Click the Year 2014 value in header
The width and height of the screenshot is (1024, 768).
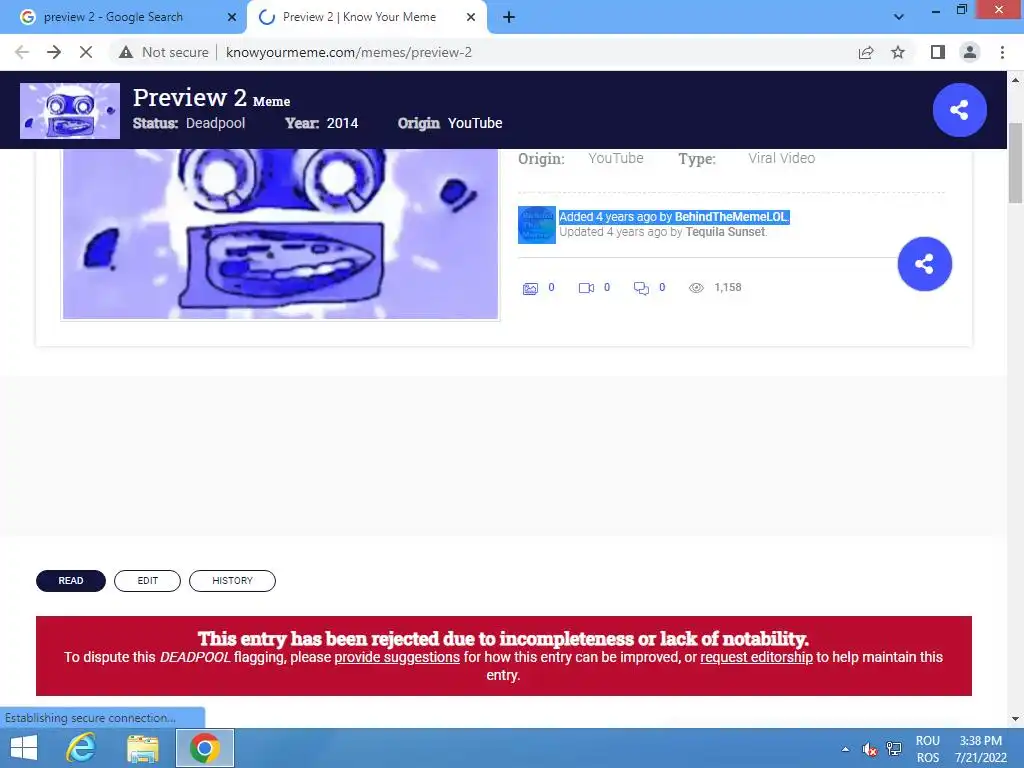pos(342,123)
